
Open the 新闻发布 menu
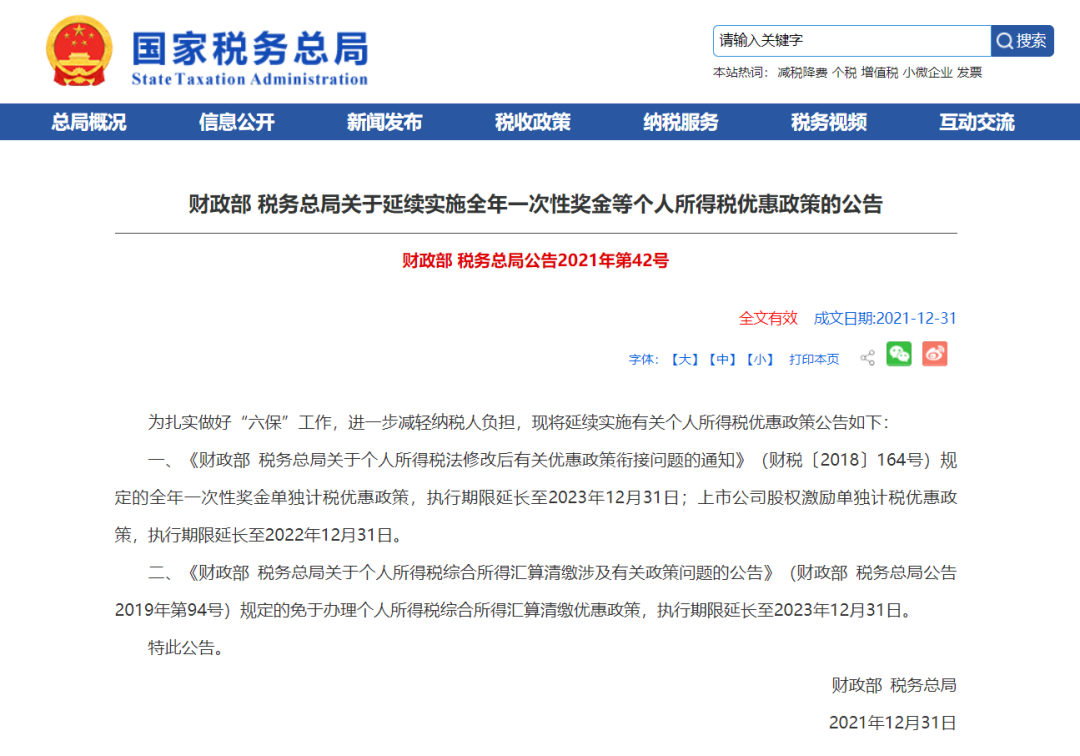pos(384,122)
